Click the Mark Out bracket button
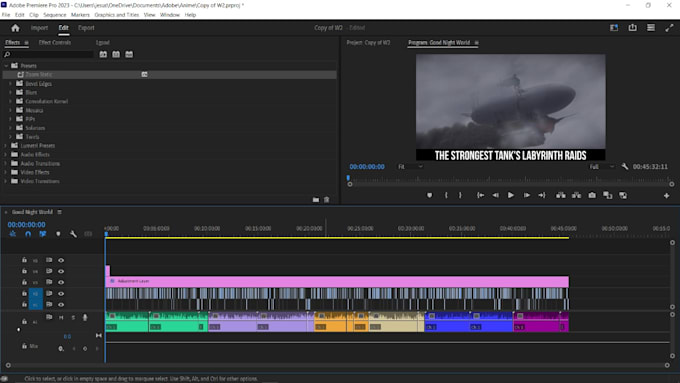 [460, 196]
